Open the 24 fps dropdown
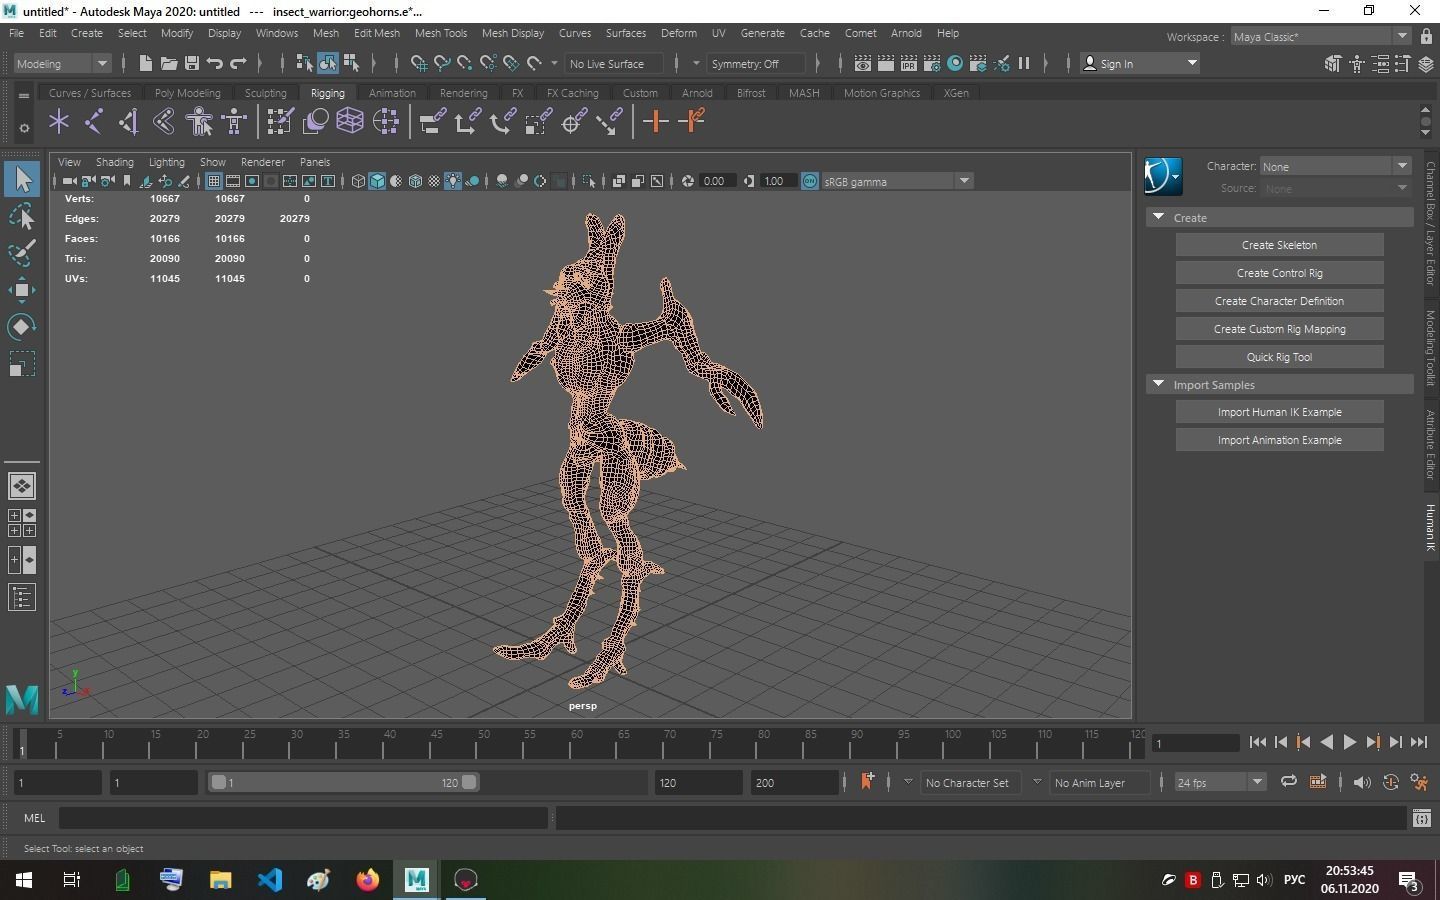 coord(1219,782)
